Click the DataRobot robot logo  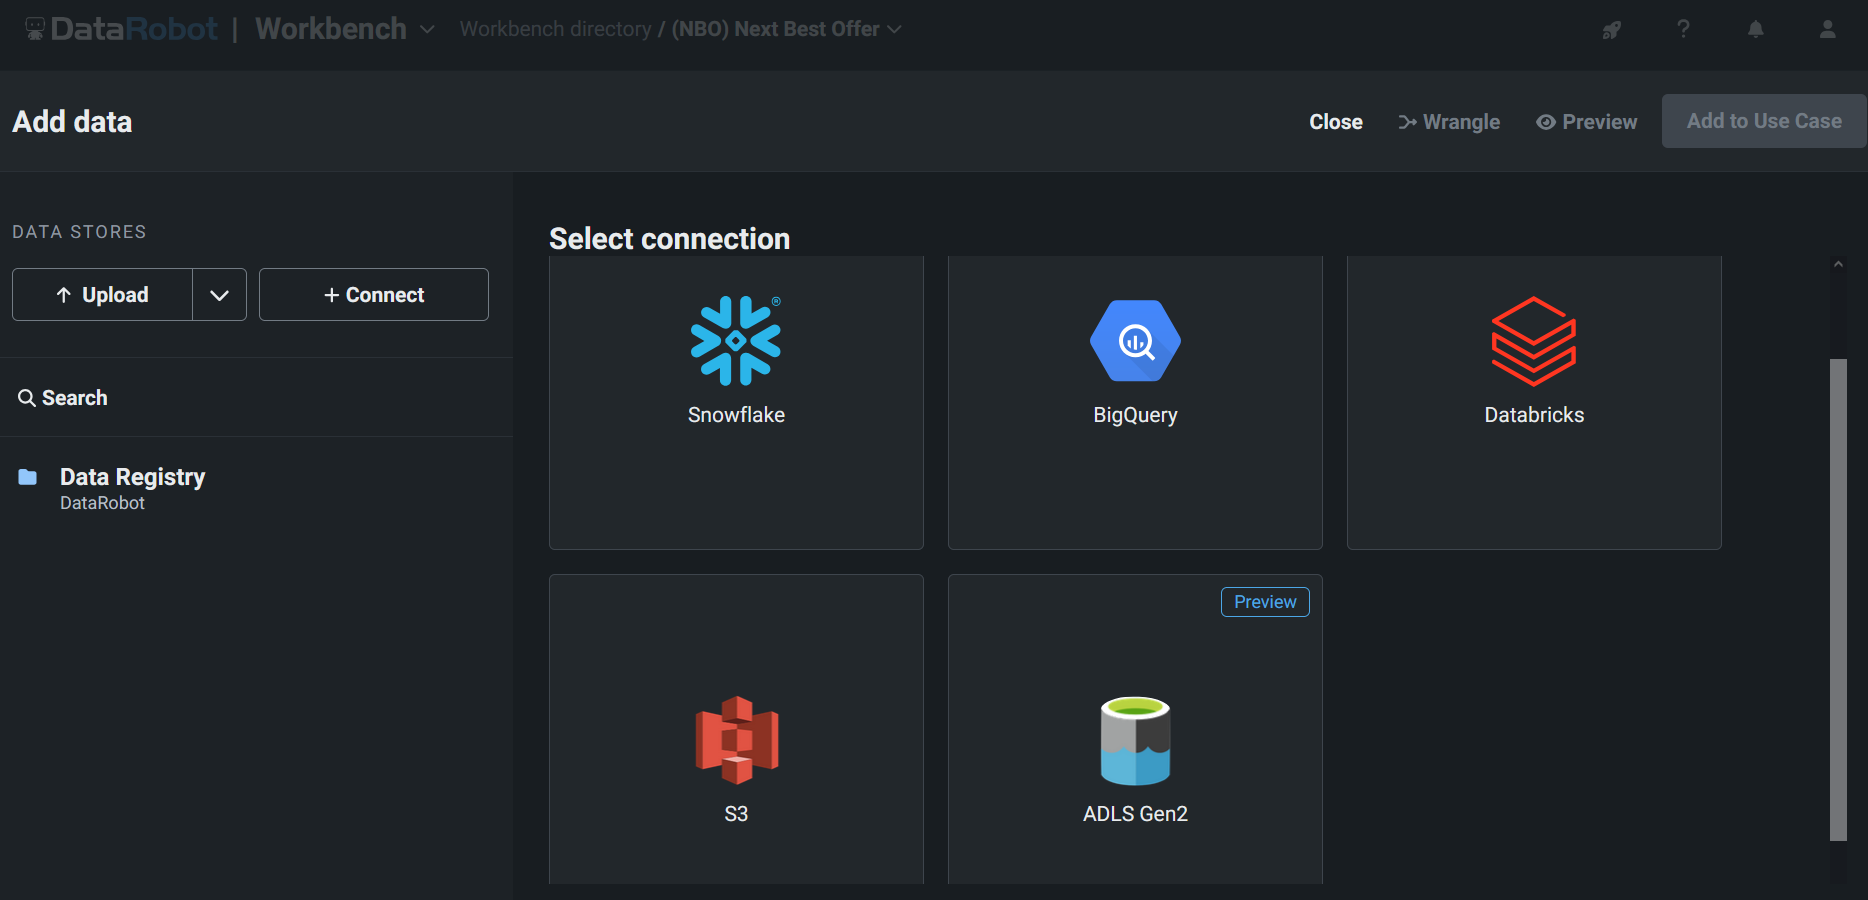35,28
